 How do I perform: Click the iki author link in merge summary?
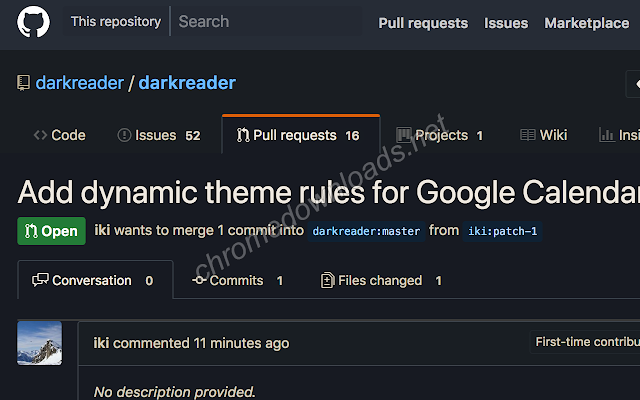point(102,230)
